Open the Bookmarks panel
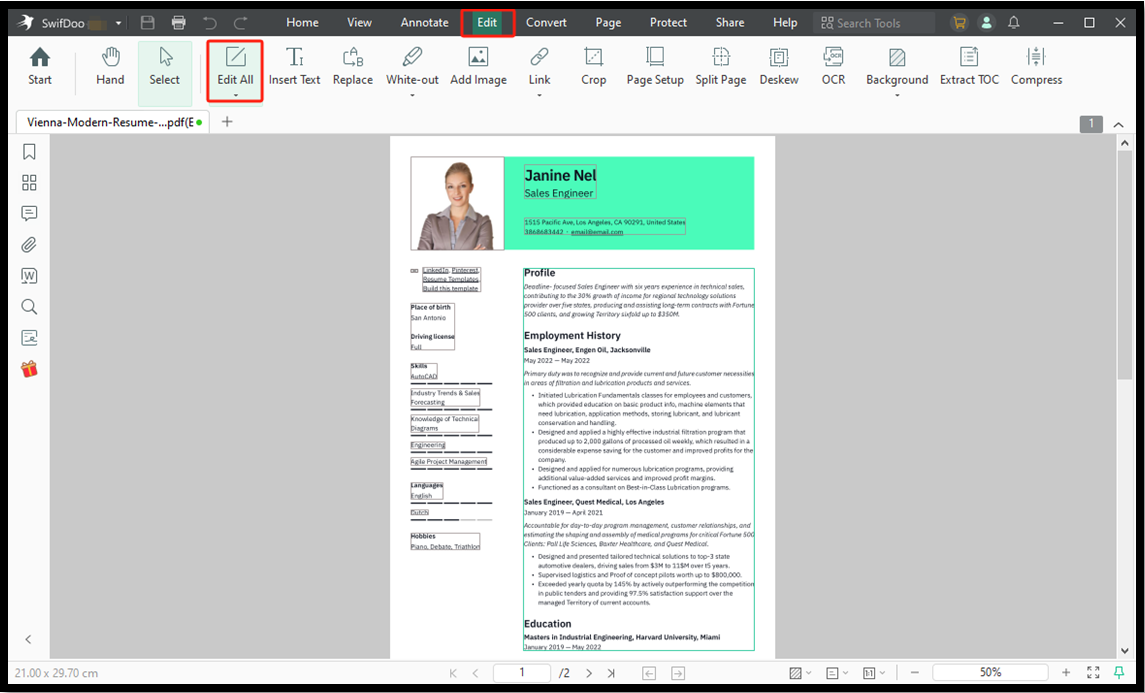Viewport: 1145px width, 693px height. point(28,151)
